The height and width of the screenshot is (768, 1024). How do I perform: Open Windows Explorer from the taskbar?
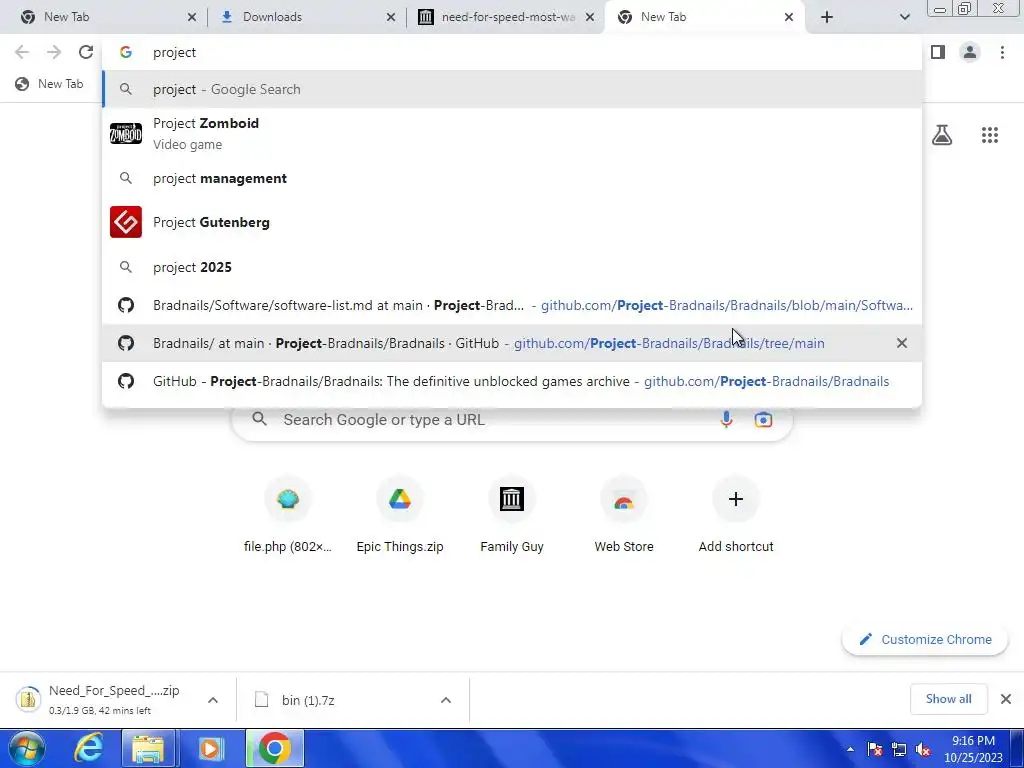(x=148, y=748)
